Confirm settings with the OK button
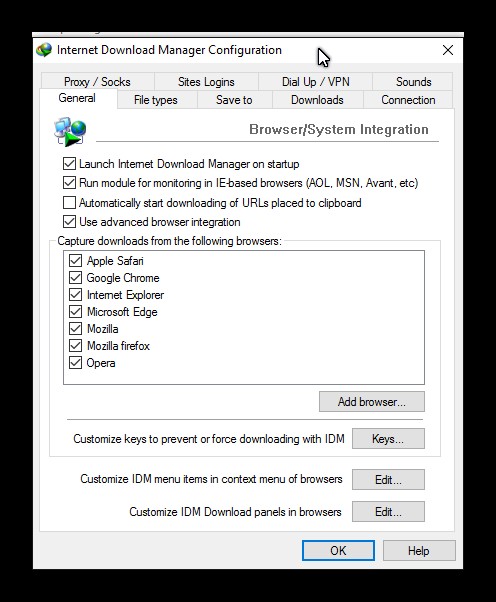The image size is (496, 602). click(x=338, y=551)
